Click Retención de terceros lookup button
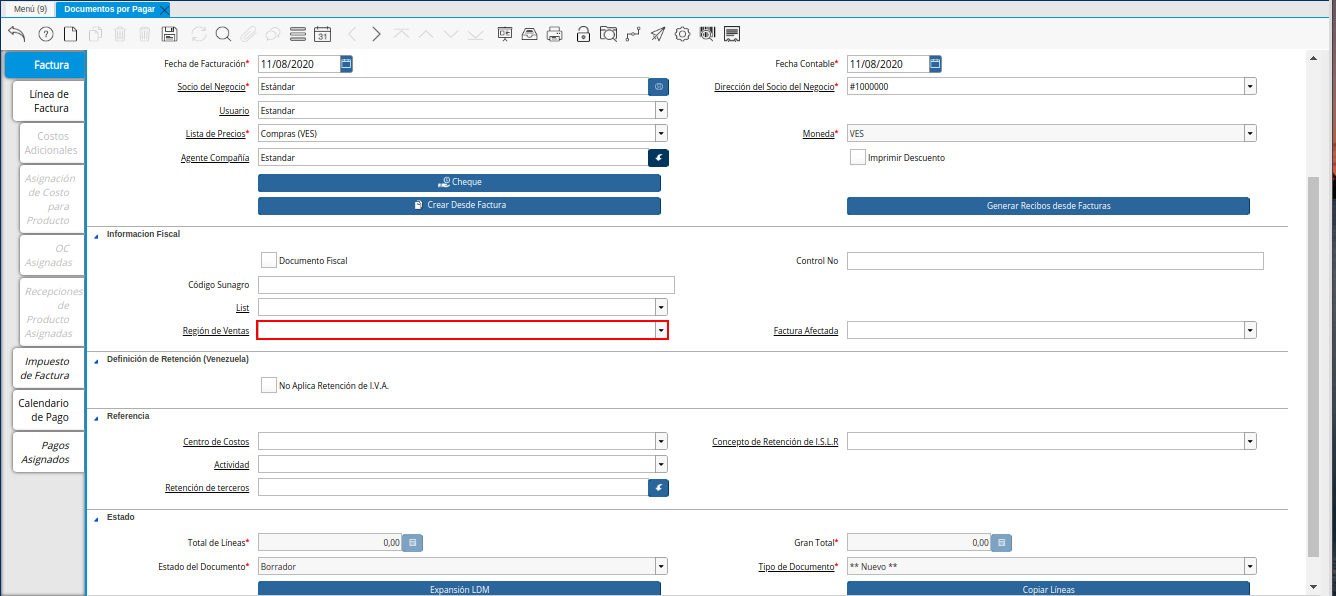The image size is (1336, 596). click(658, 487)
